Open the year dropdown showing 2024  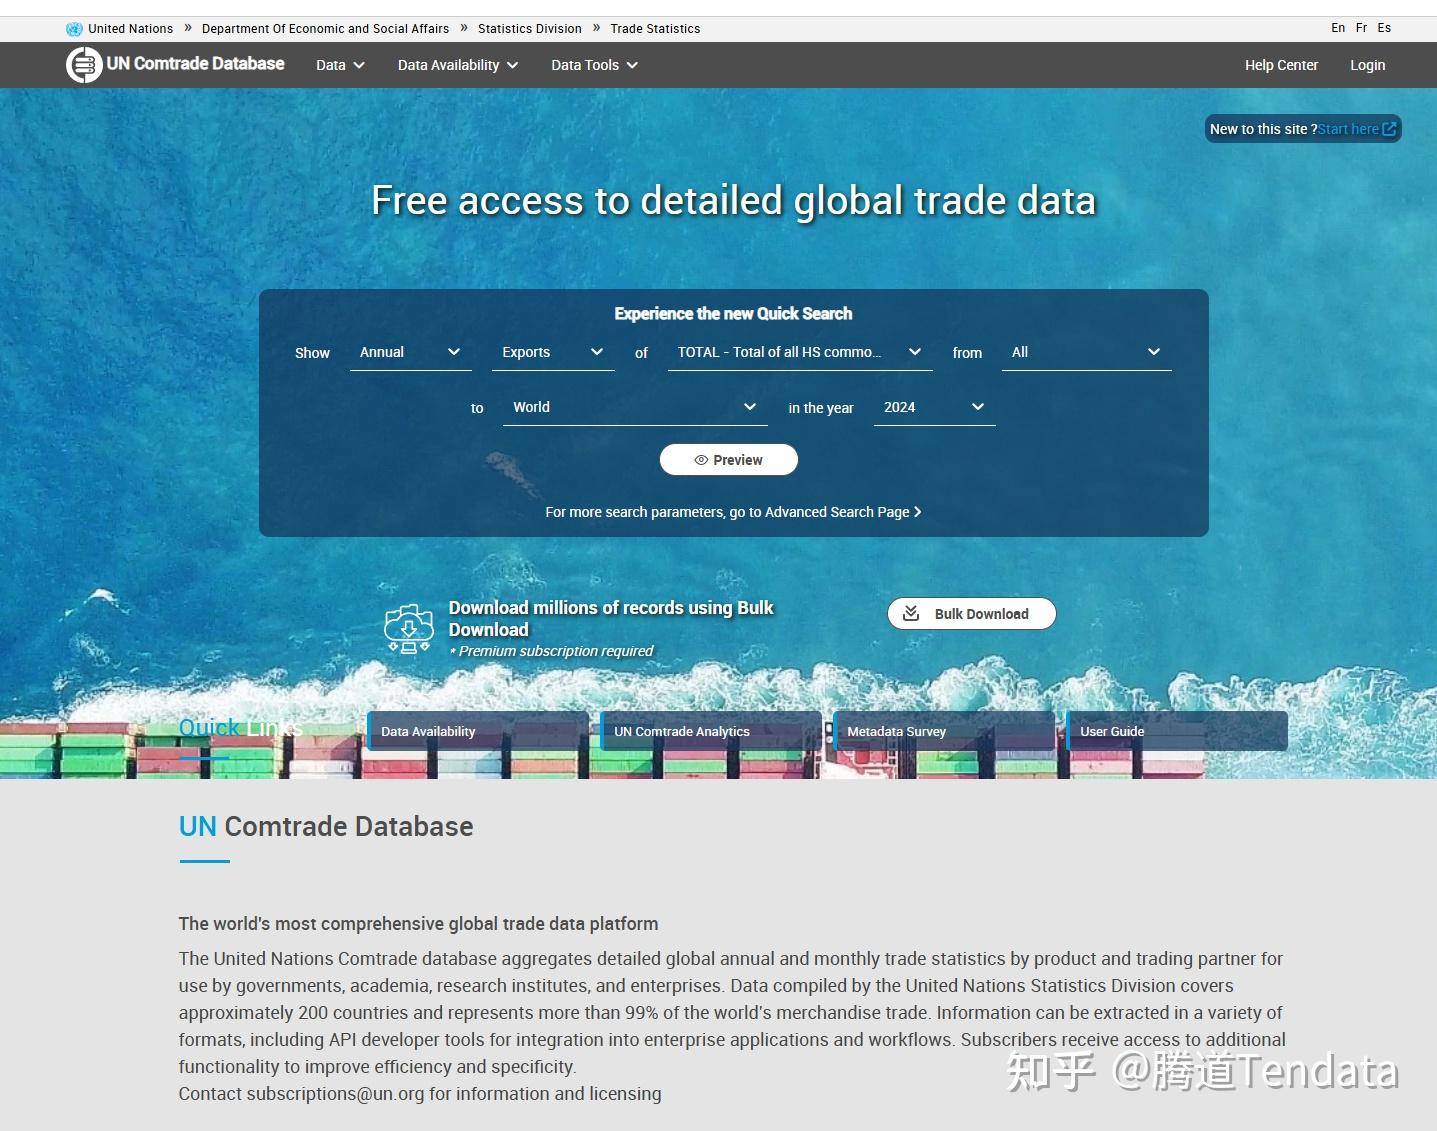[x=935, y=407]
